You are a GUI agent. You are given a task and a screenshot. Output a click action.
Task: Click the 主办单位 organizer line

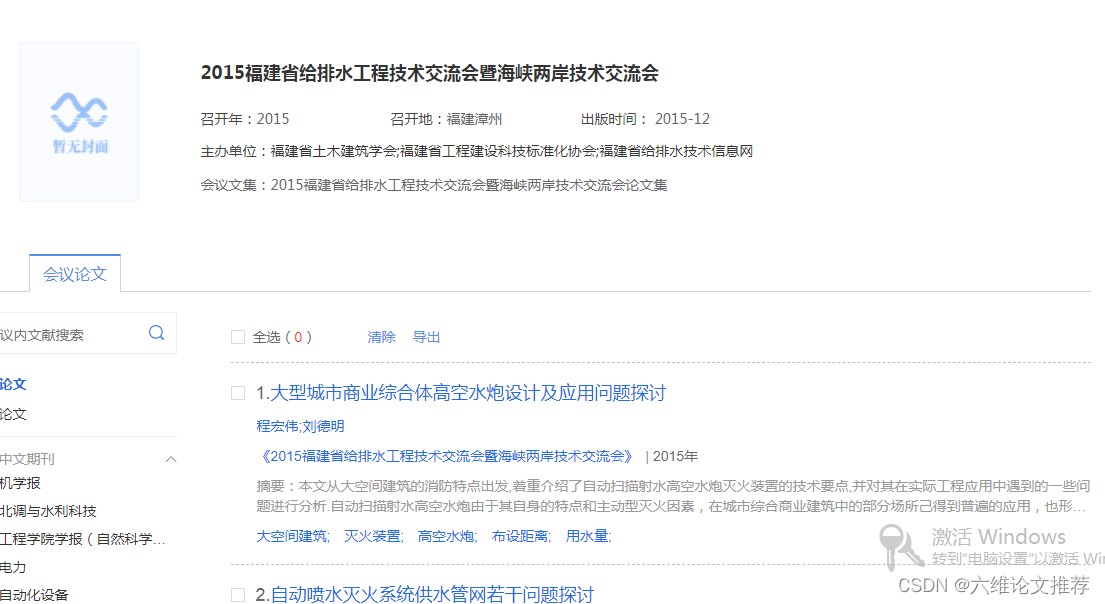click(x=476, y=151)
